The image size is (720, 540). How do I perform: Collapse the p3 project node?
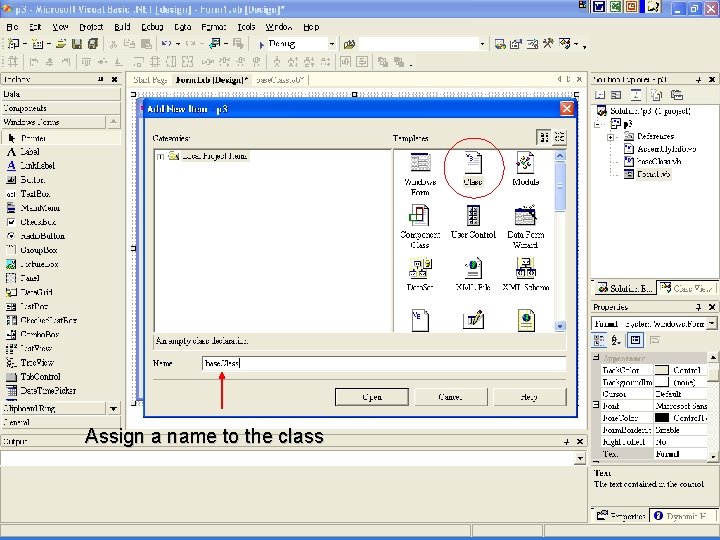pos(598,124)
